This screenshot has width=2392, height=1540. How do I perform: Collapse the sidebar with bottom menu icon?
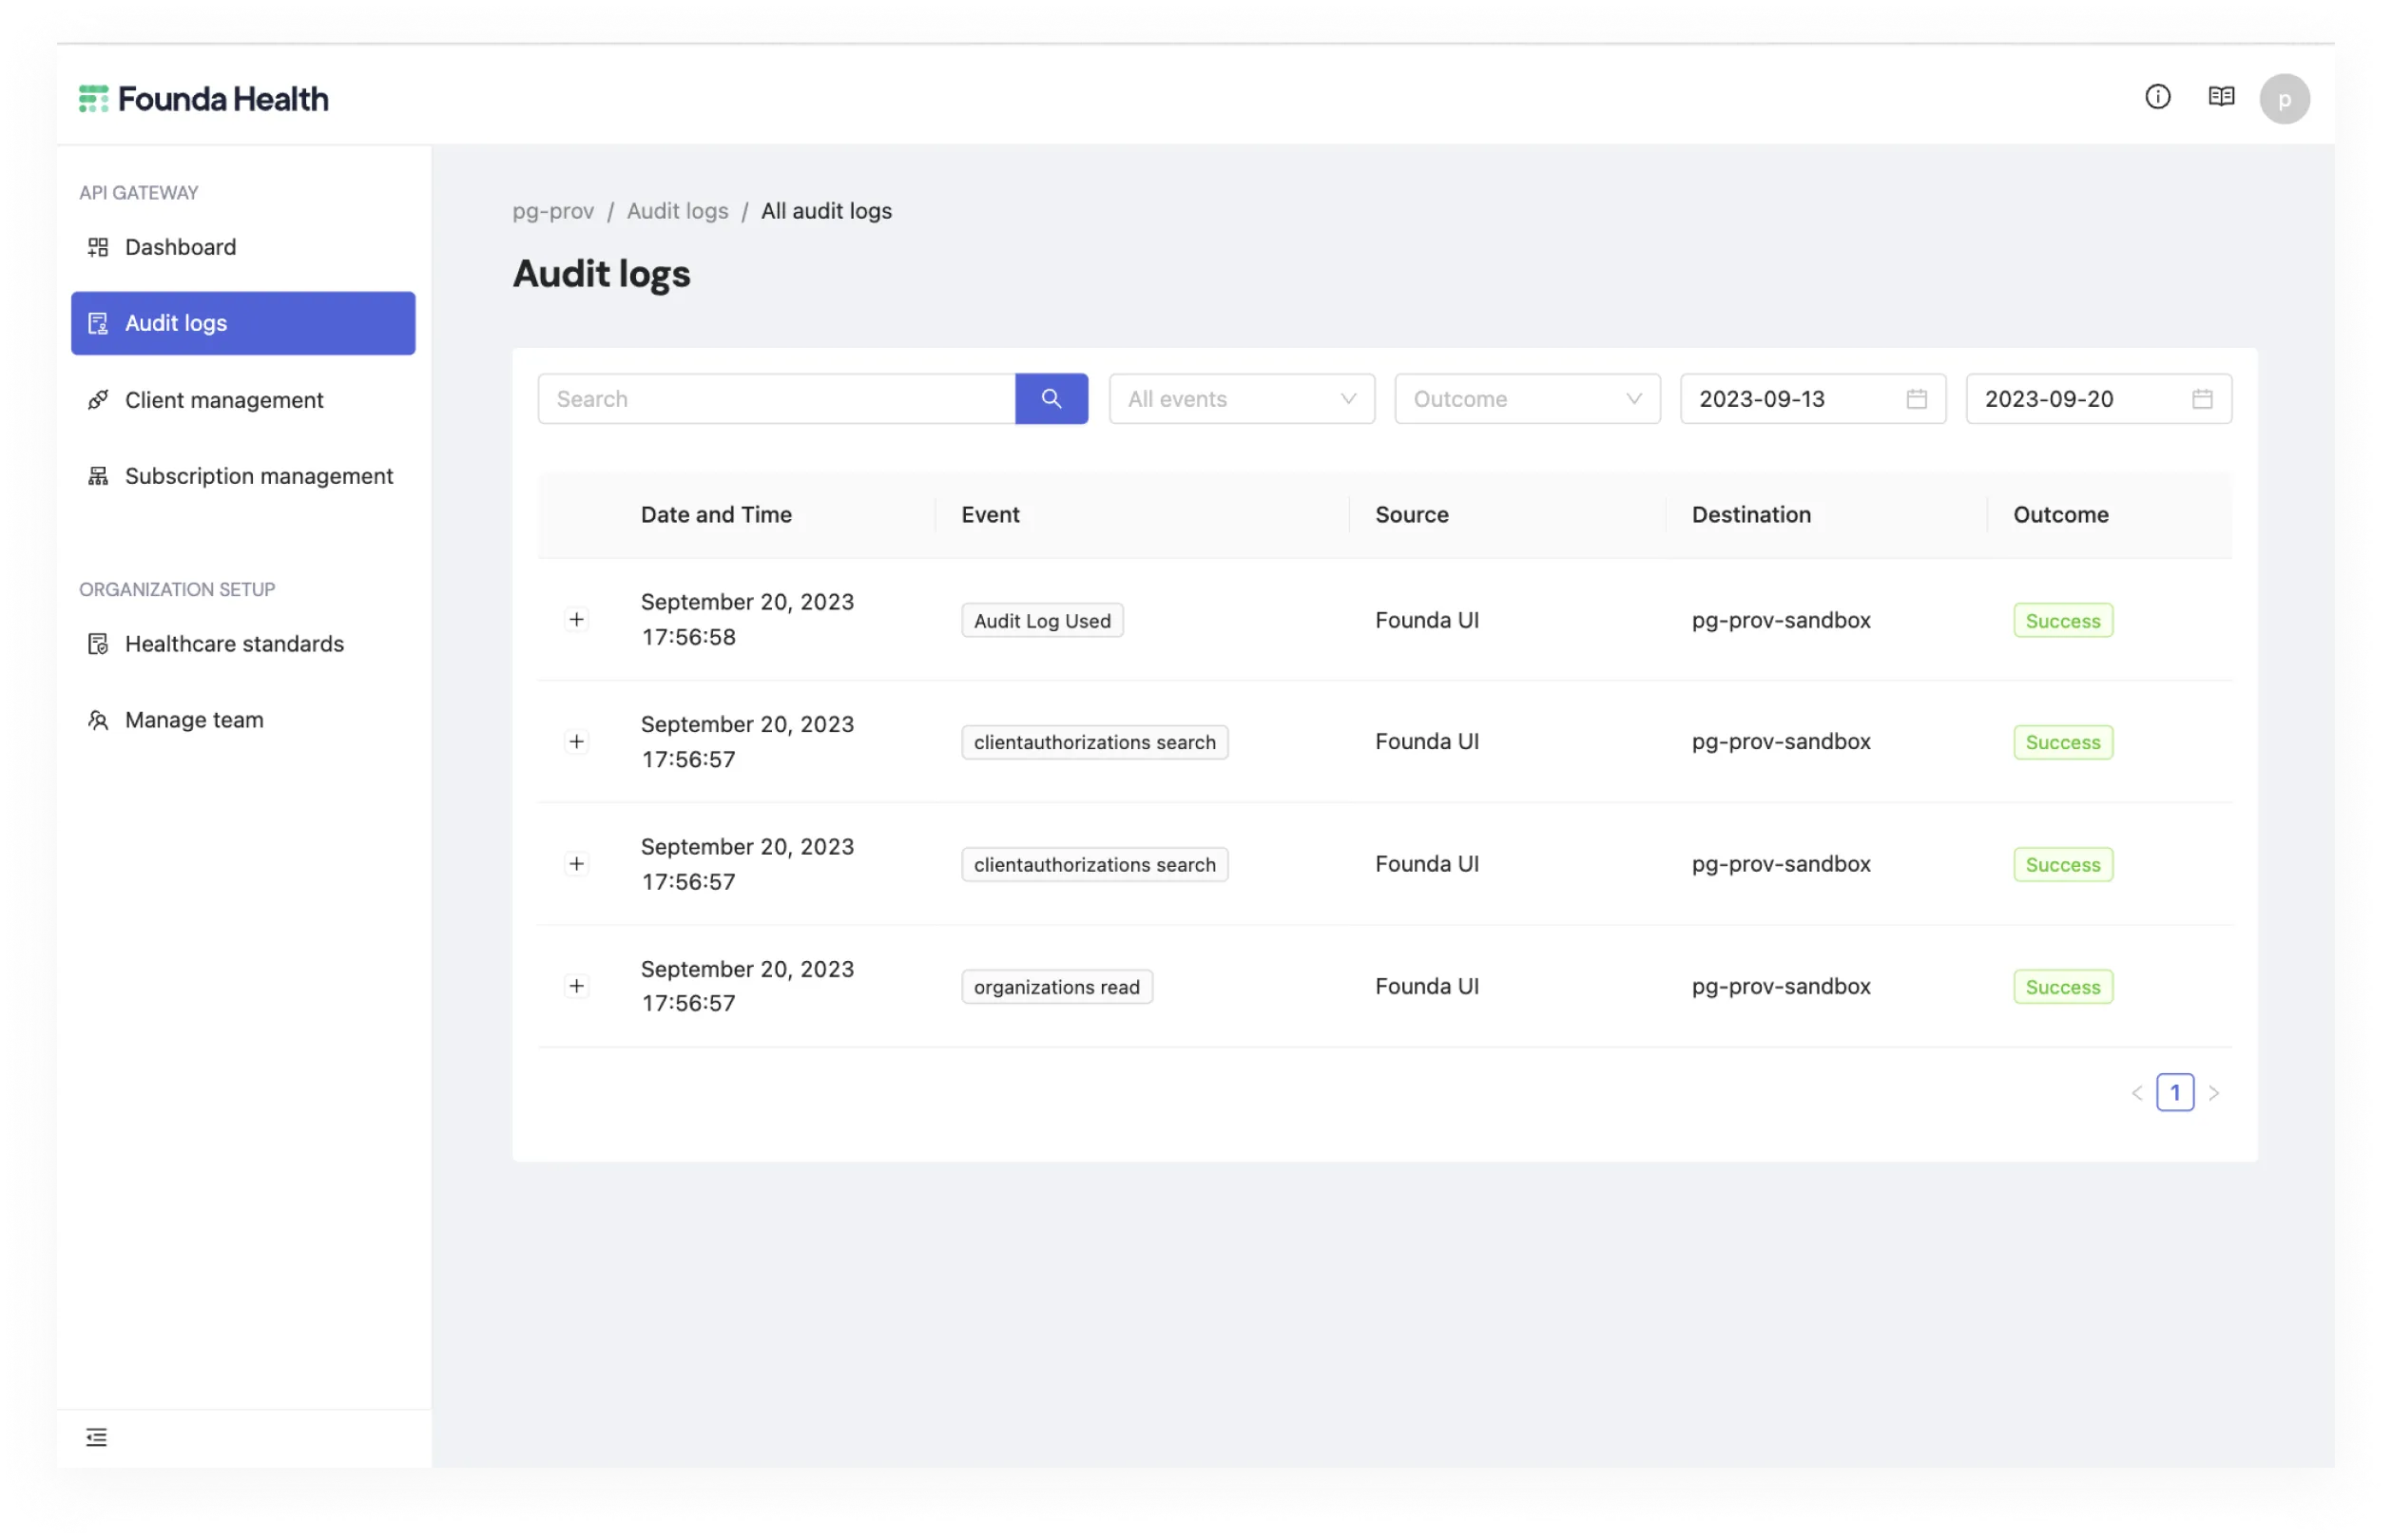96,1437
